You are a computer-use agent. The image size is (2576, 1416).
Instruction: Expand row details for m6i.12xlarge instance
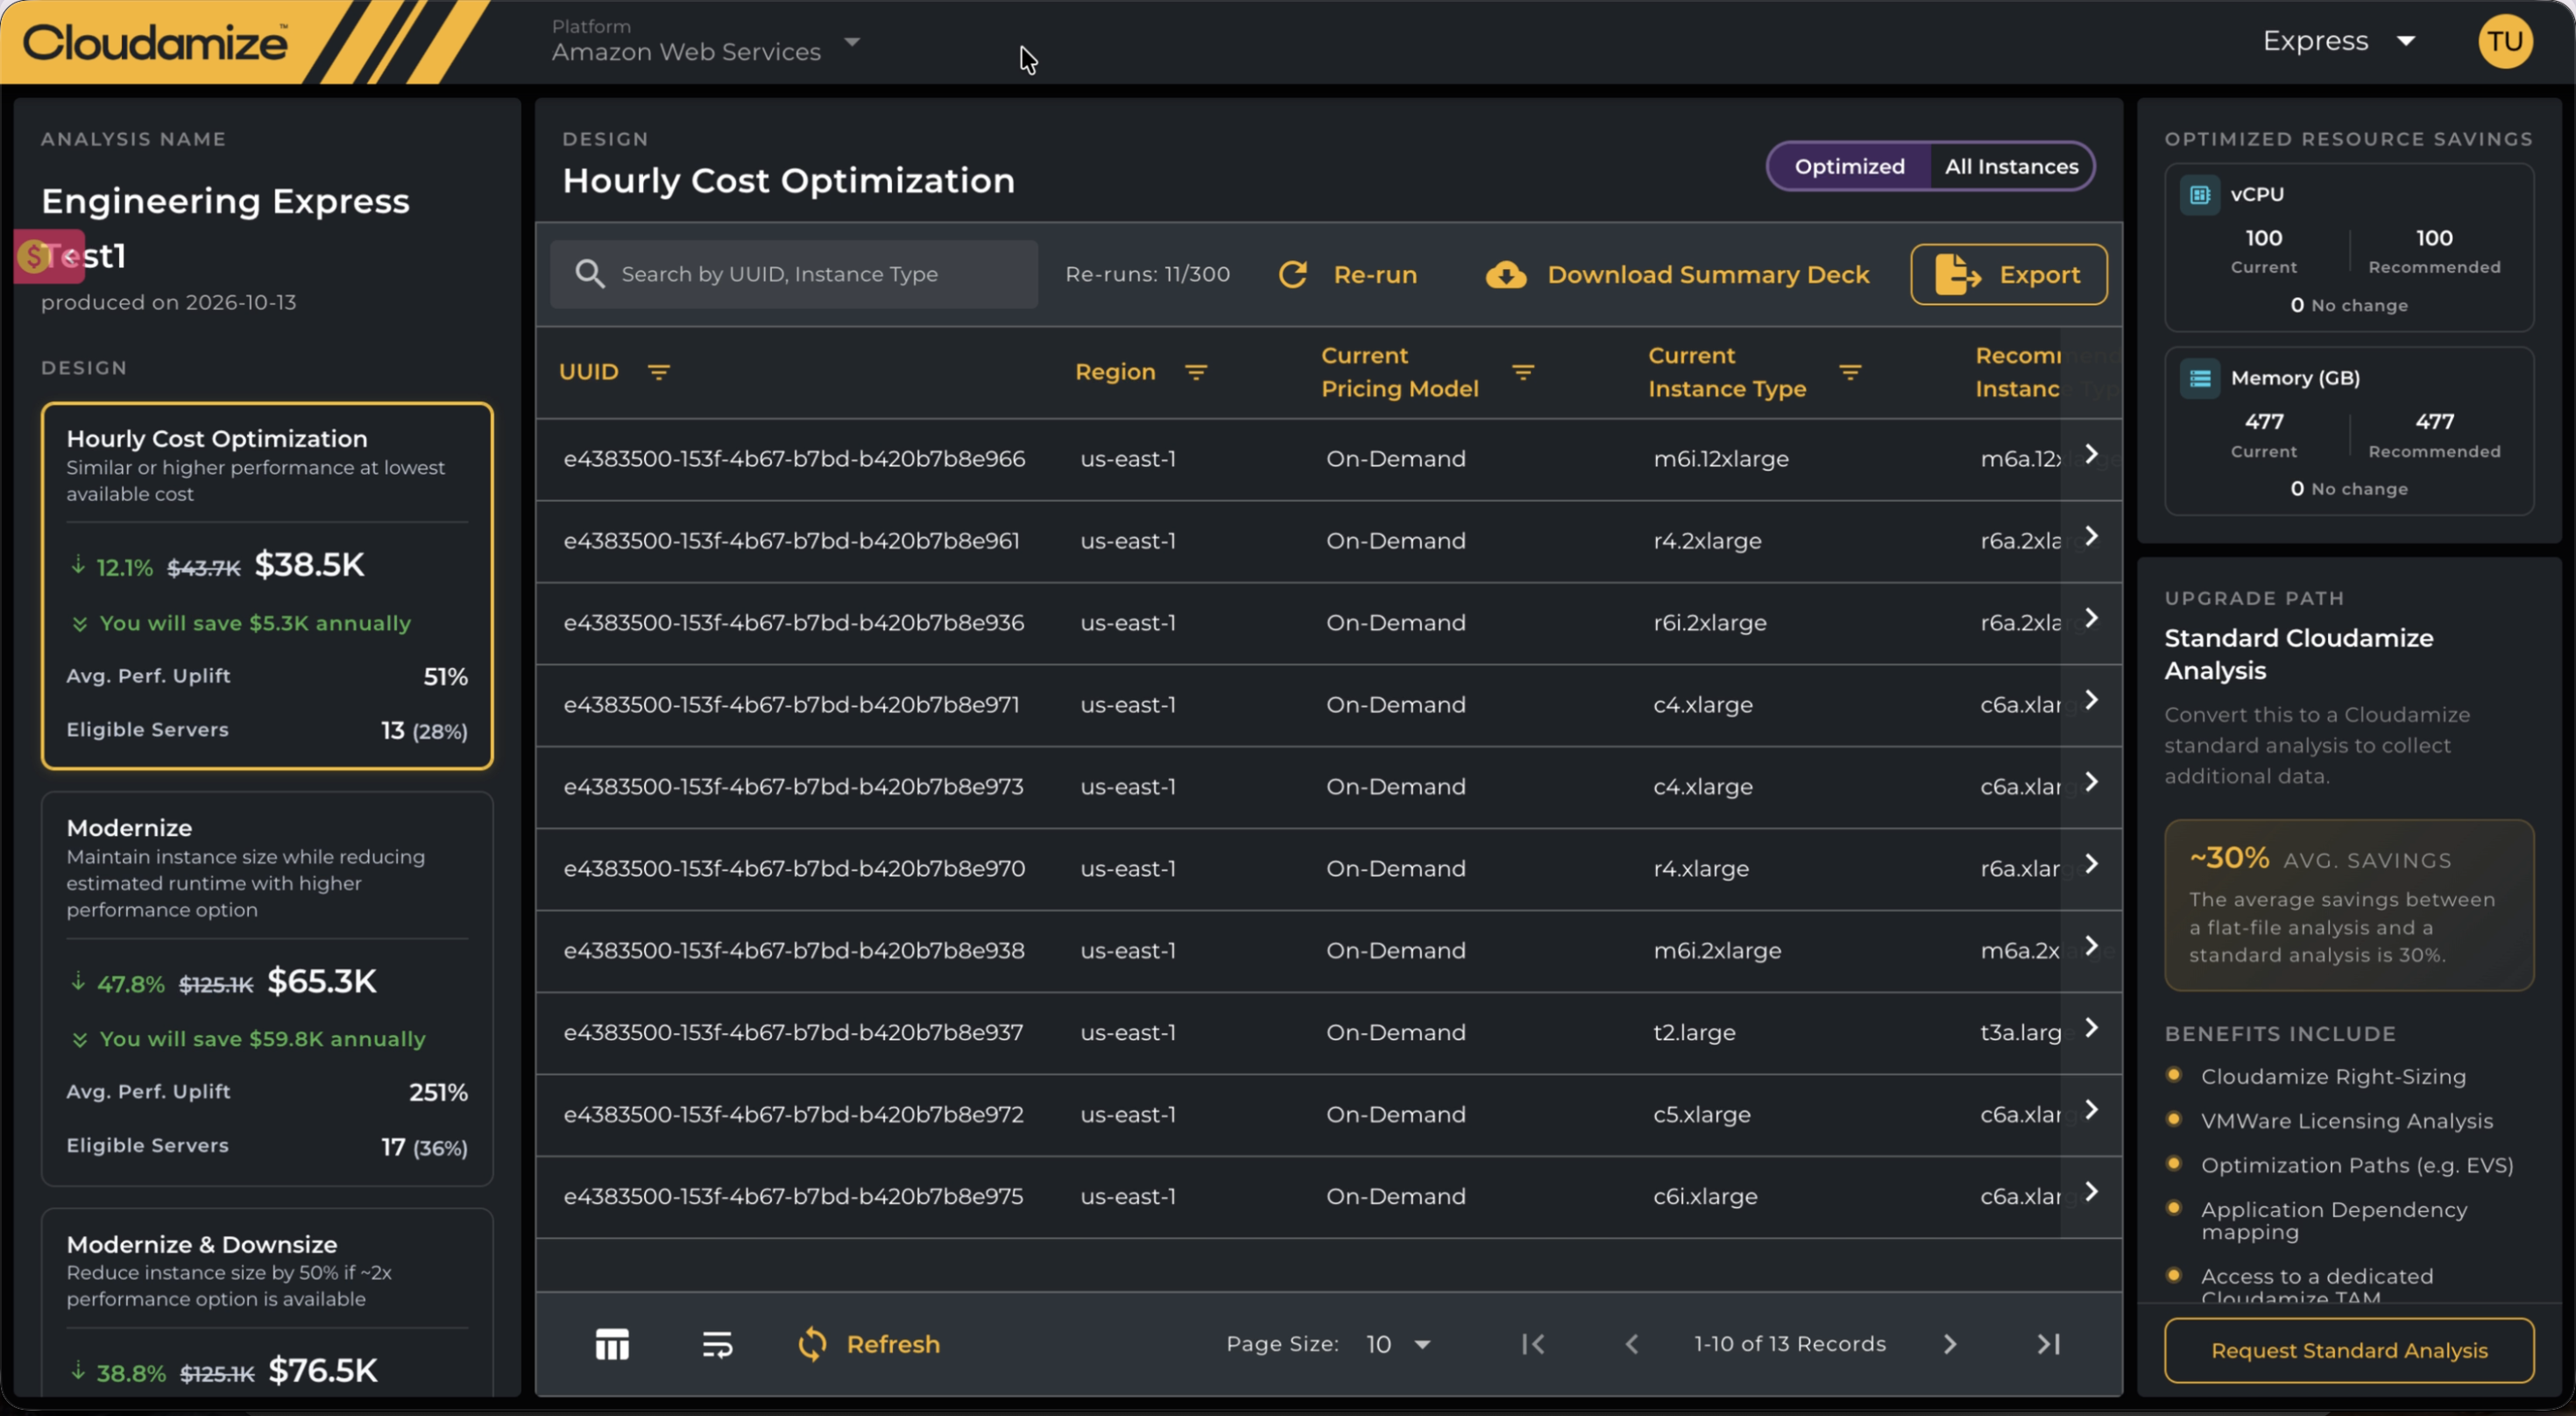2091,455
